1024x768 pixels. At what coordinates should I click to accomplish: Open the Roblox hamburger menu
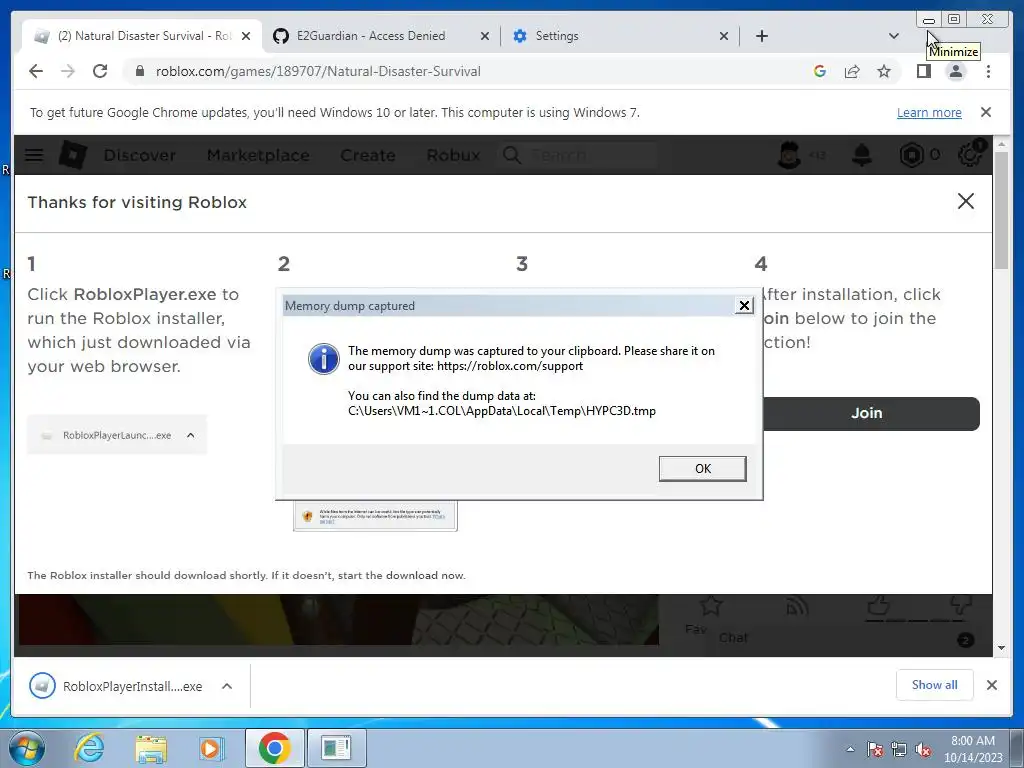coord(34,155)
